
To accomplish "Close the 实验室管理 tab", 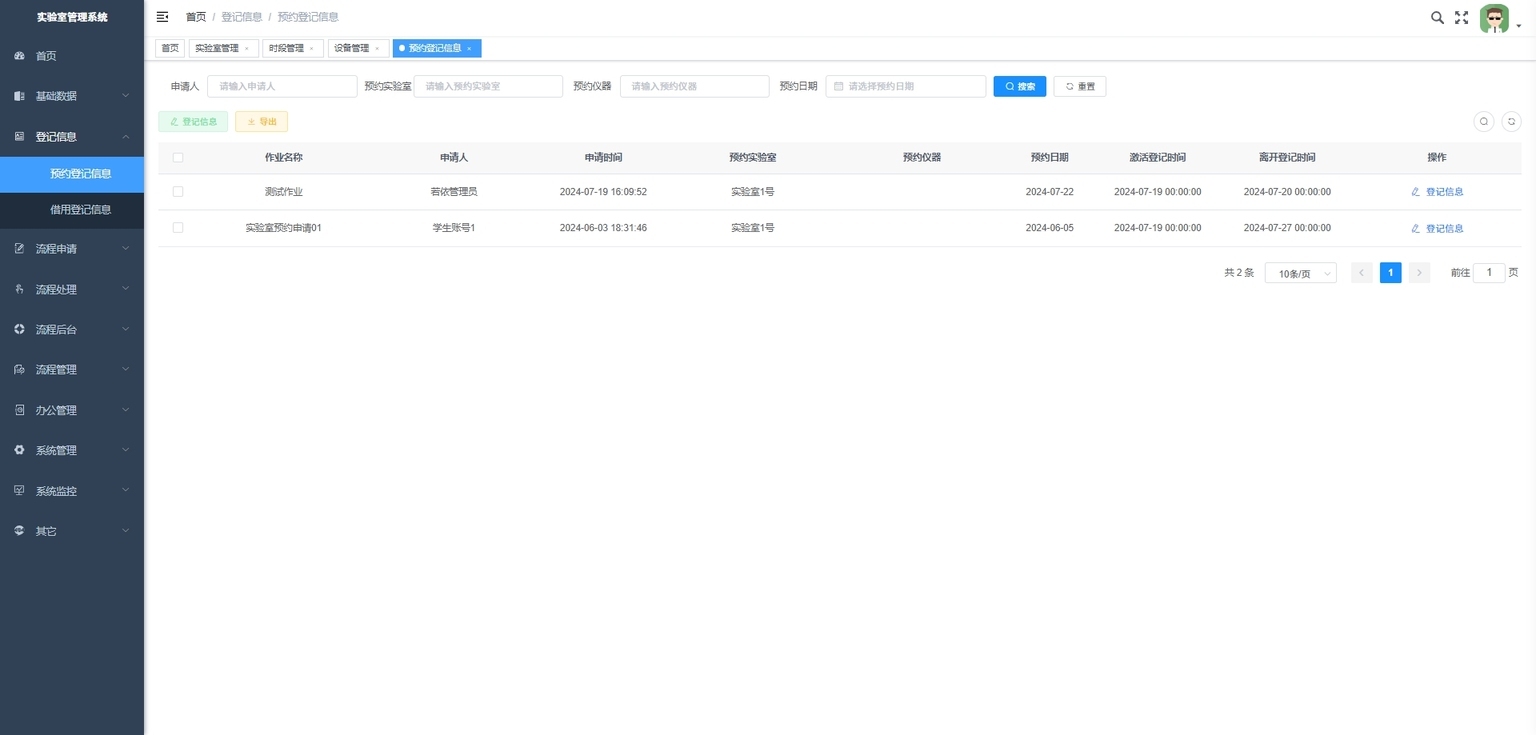I will point(247,48).
